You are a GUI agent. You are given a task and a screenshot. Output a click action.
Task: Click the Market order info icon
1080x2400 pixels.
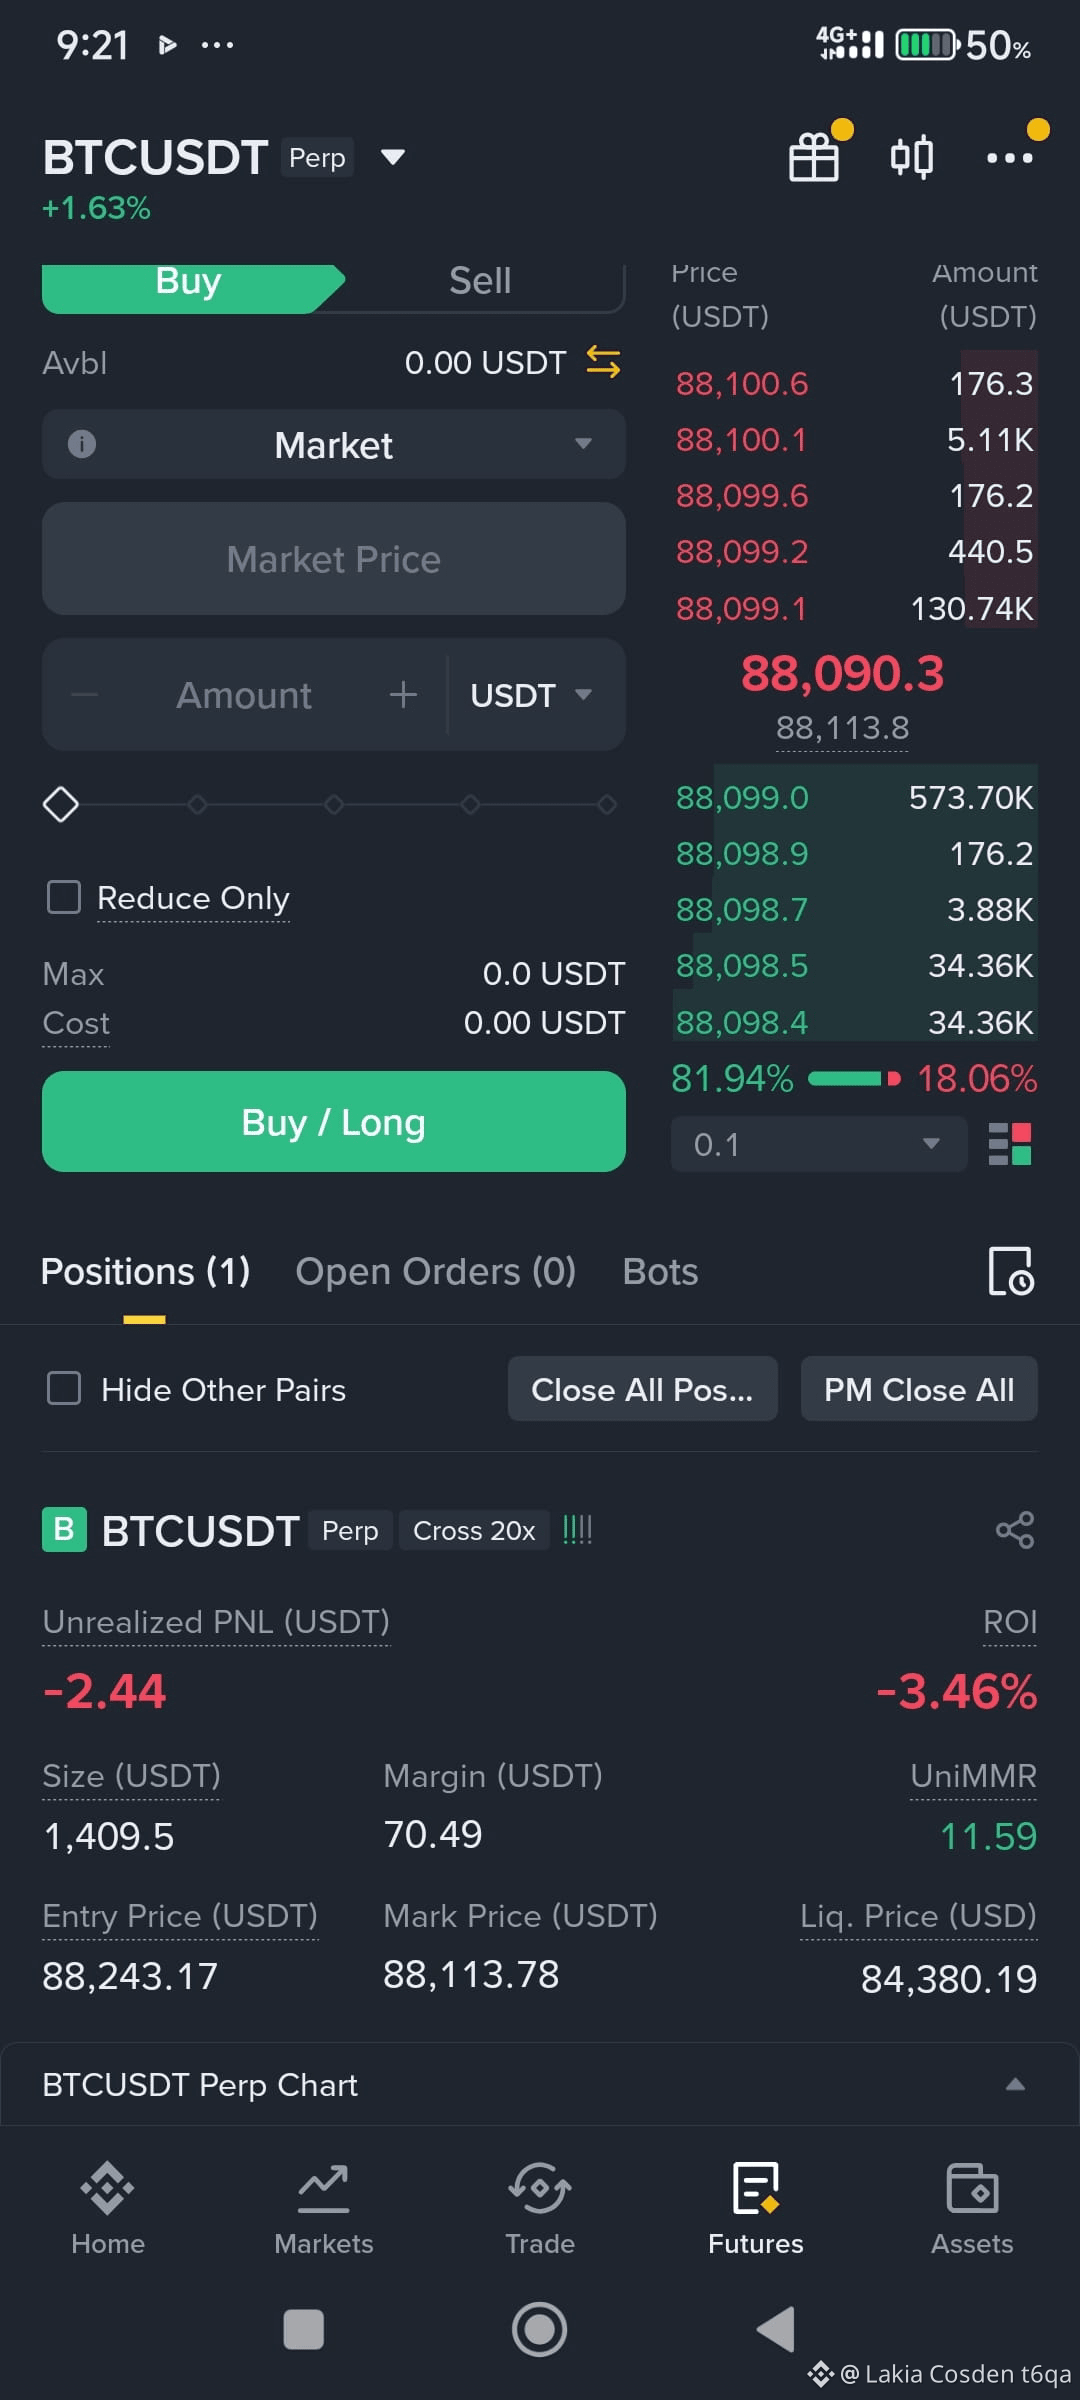click(82, 444)
